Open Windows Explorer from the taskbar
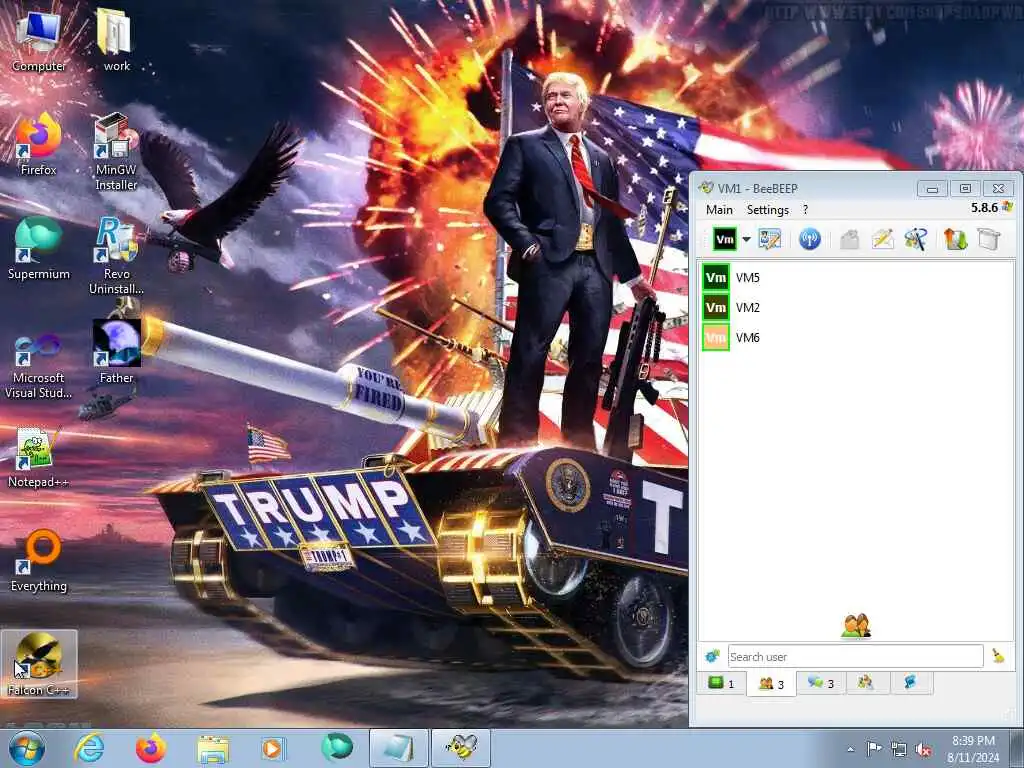The height and width of the screenshot is (768, 1024). point(213,748)
